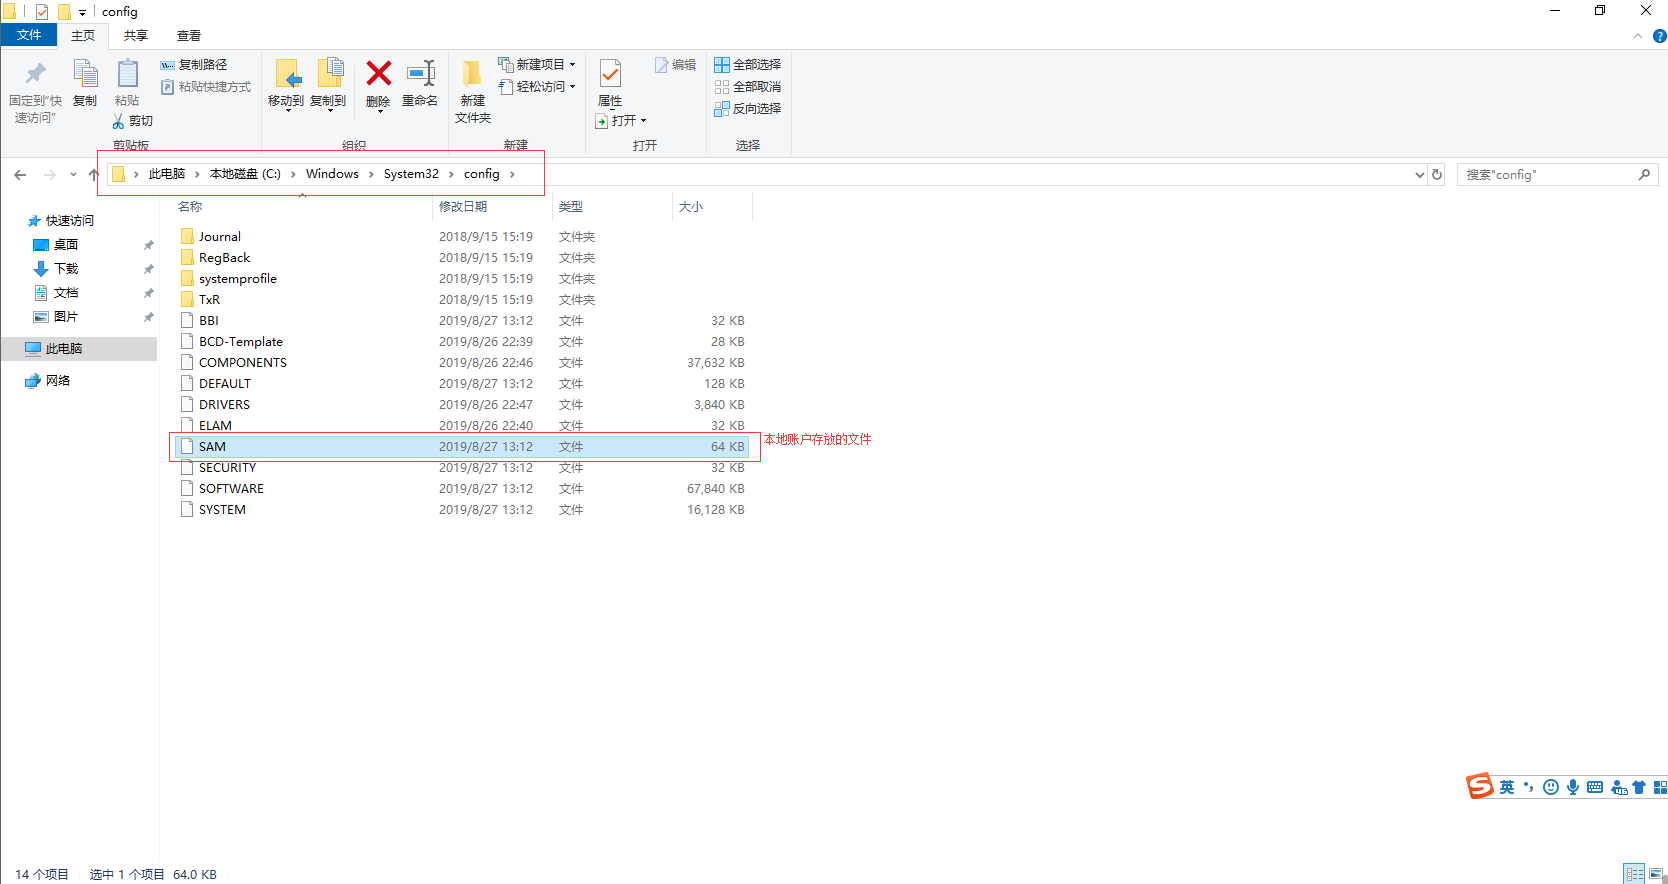Click Select none in ribbon
The image size is (1668, 884).
(x=748, y=87)
